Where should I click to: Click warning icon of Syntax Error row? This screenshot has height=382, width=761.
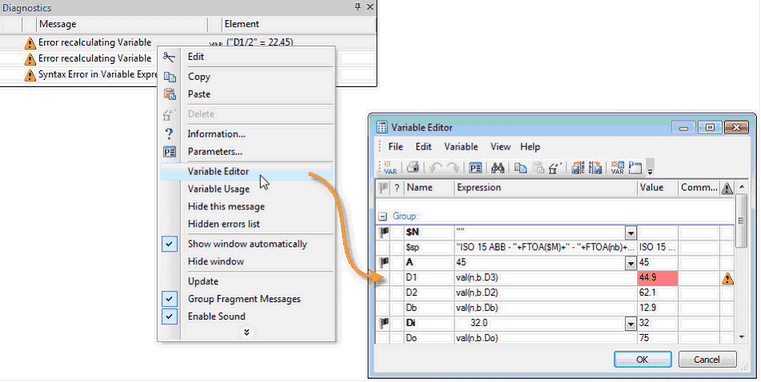click(30, 76)
